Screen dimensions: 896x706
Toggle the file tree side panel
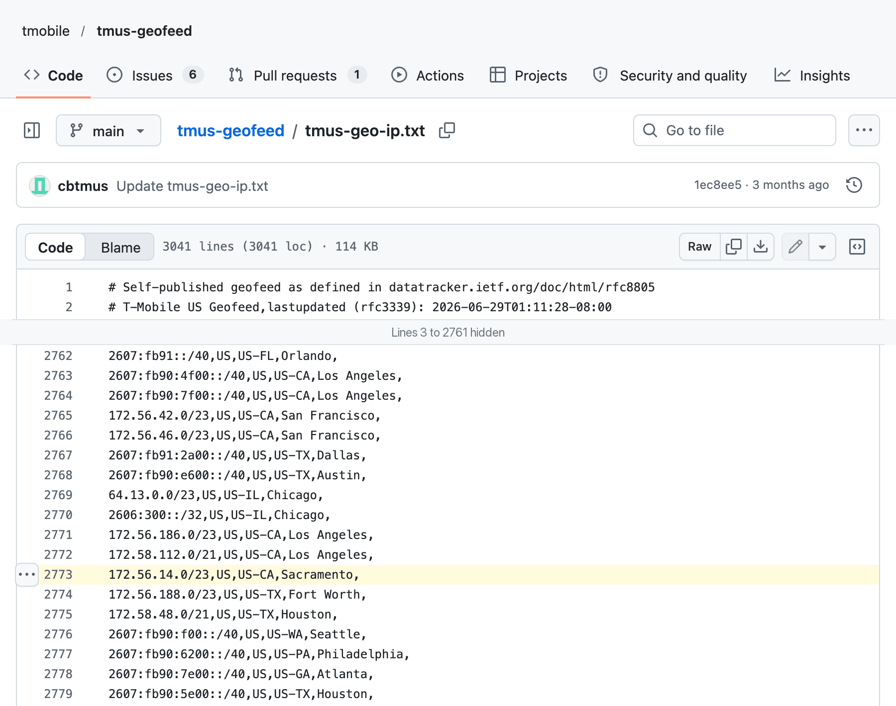(32, 131)
